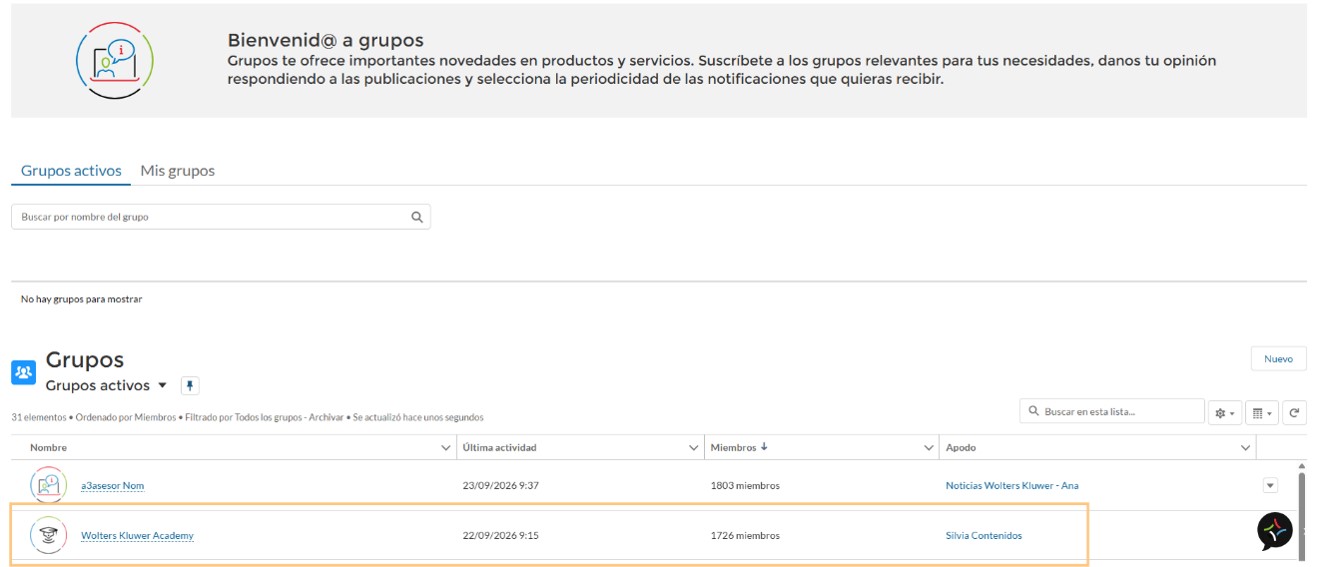Click the No hay grupos para mostrar message

tap(82, 299)
